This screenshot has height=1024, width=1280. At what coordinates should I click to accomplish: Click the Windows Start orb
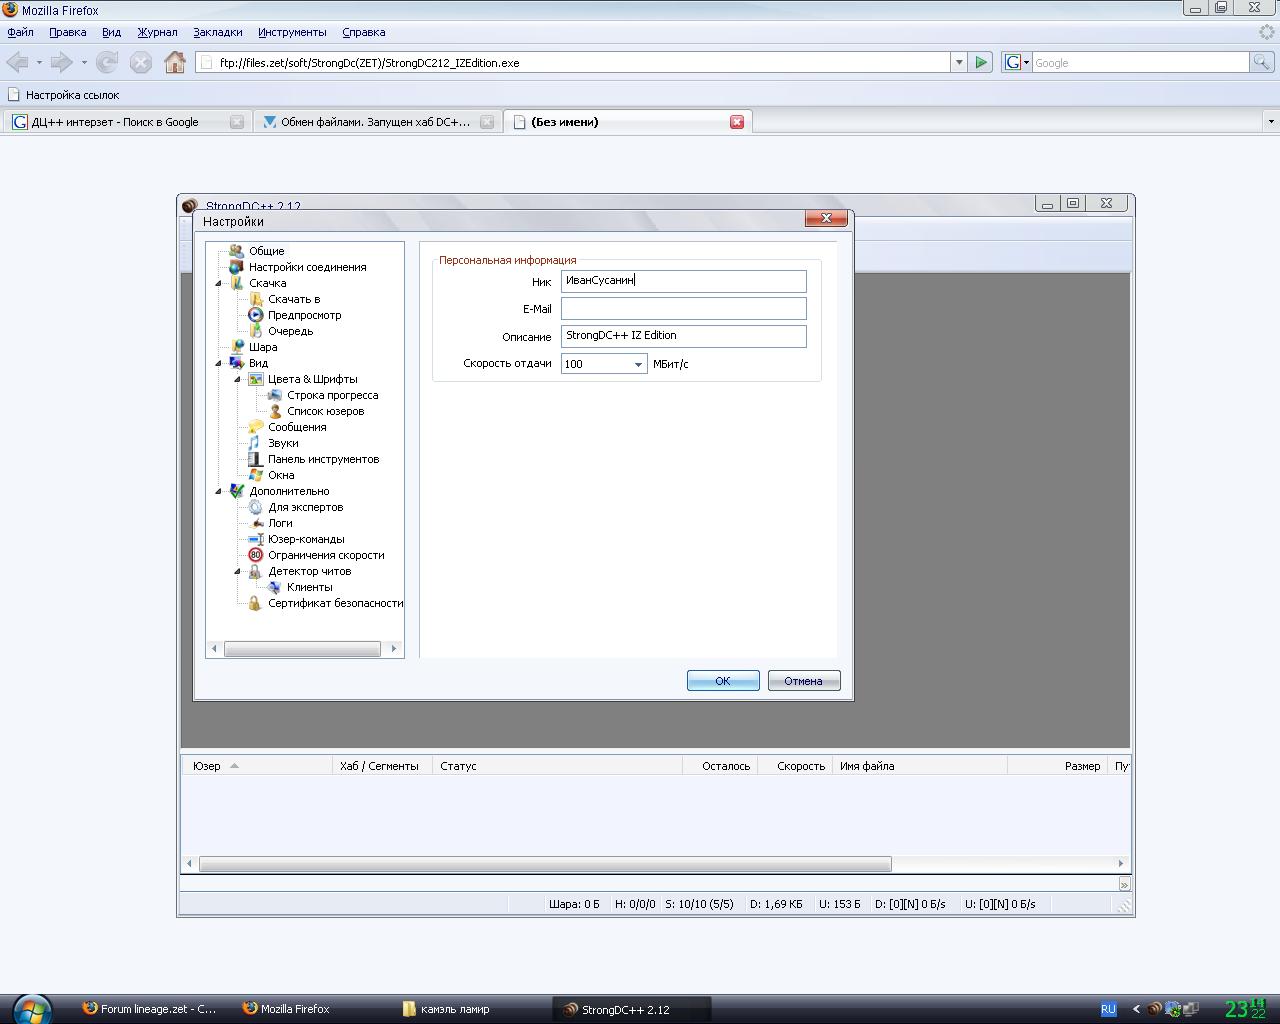32,1008
